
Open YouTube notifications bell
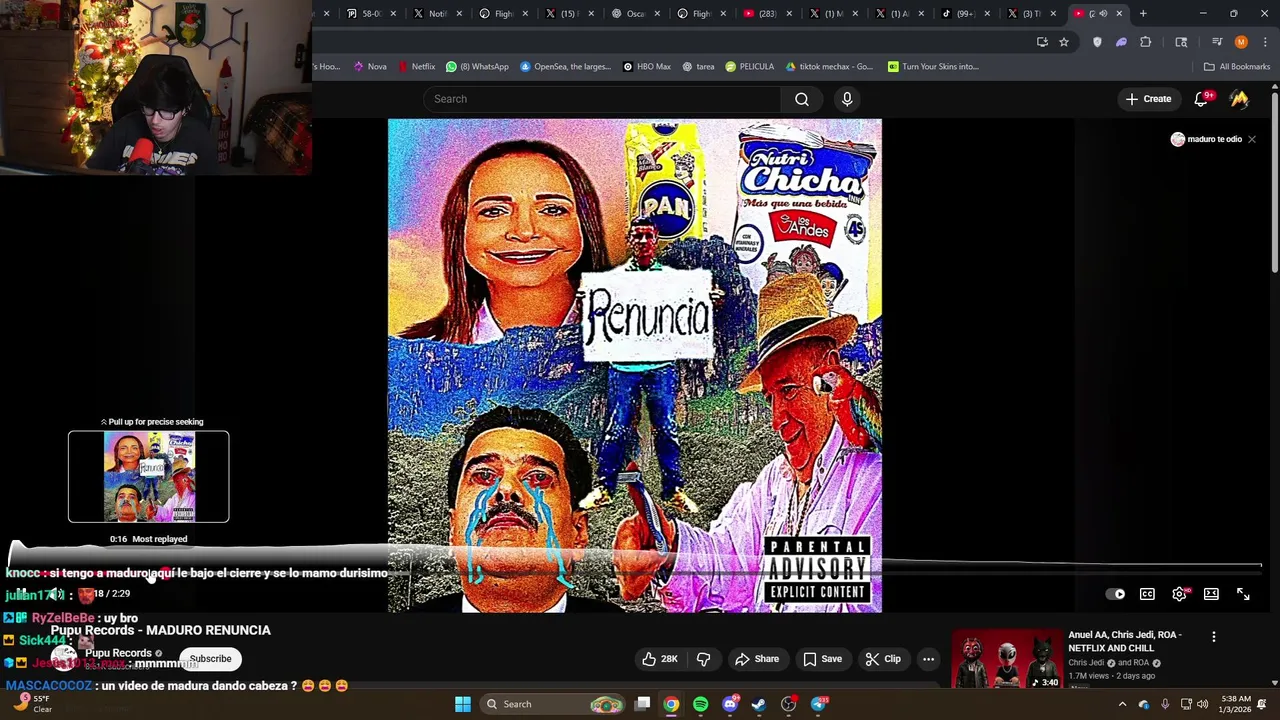click(1202, 99)
